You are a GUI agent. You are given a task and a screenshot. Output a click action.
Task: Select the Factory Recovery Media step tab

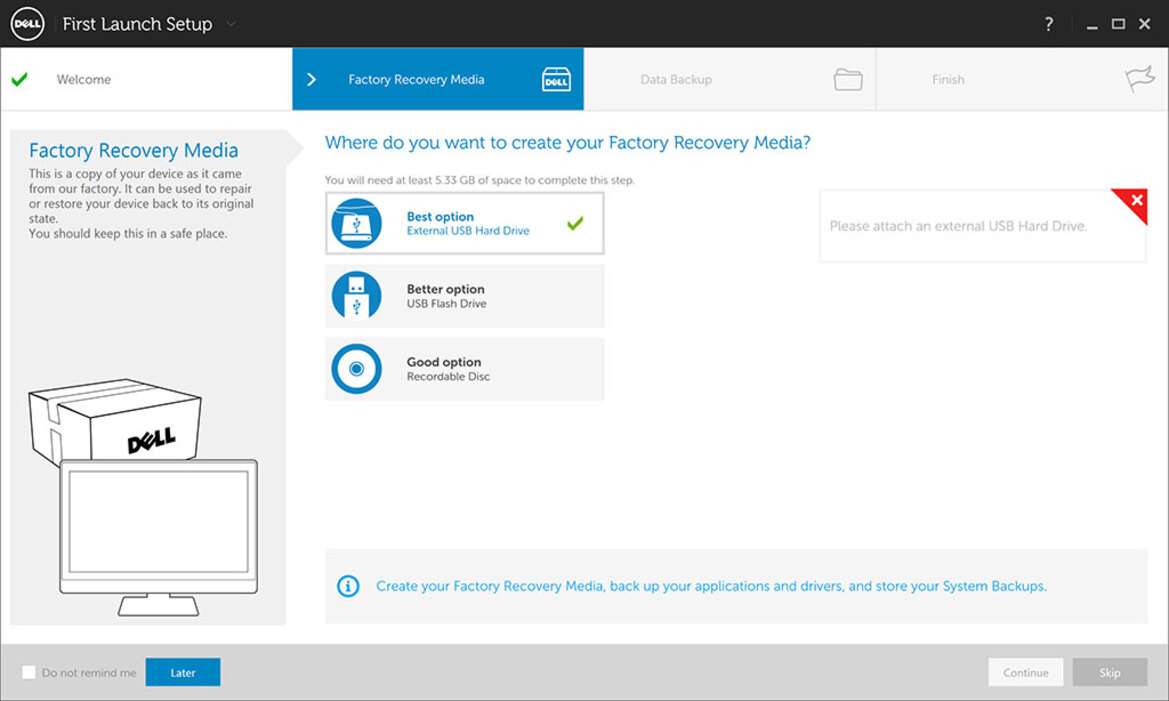click(x=438, y=79)
